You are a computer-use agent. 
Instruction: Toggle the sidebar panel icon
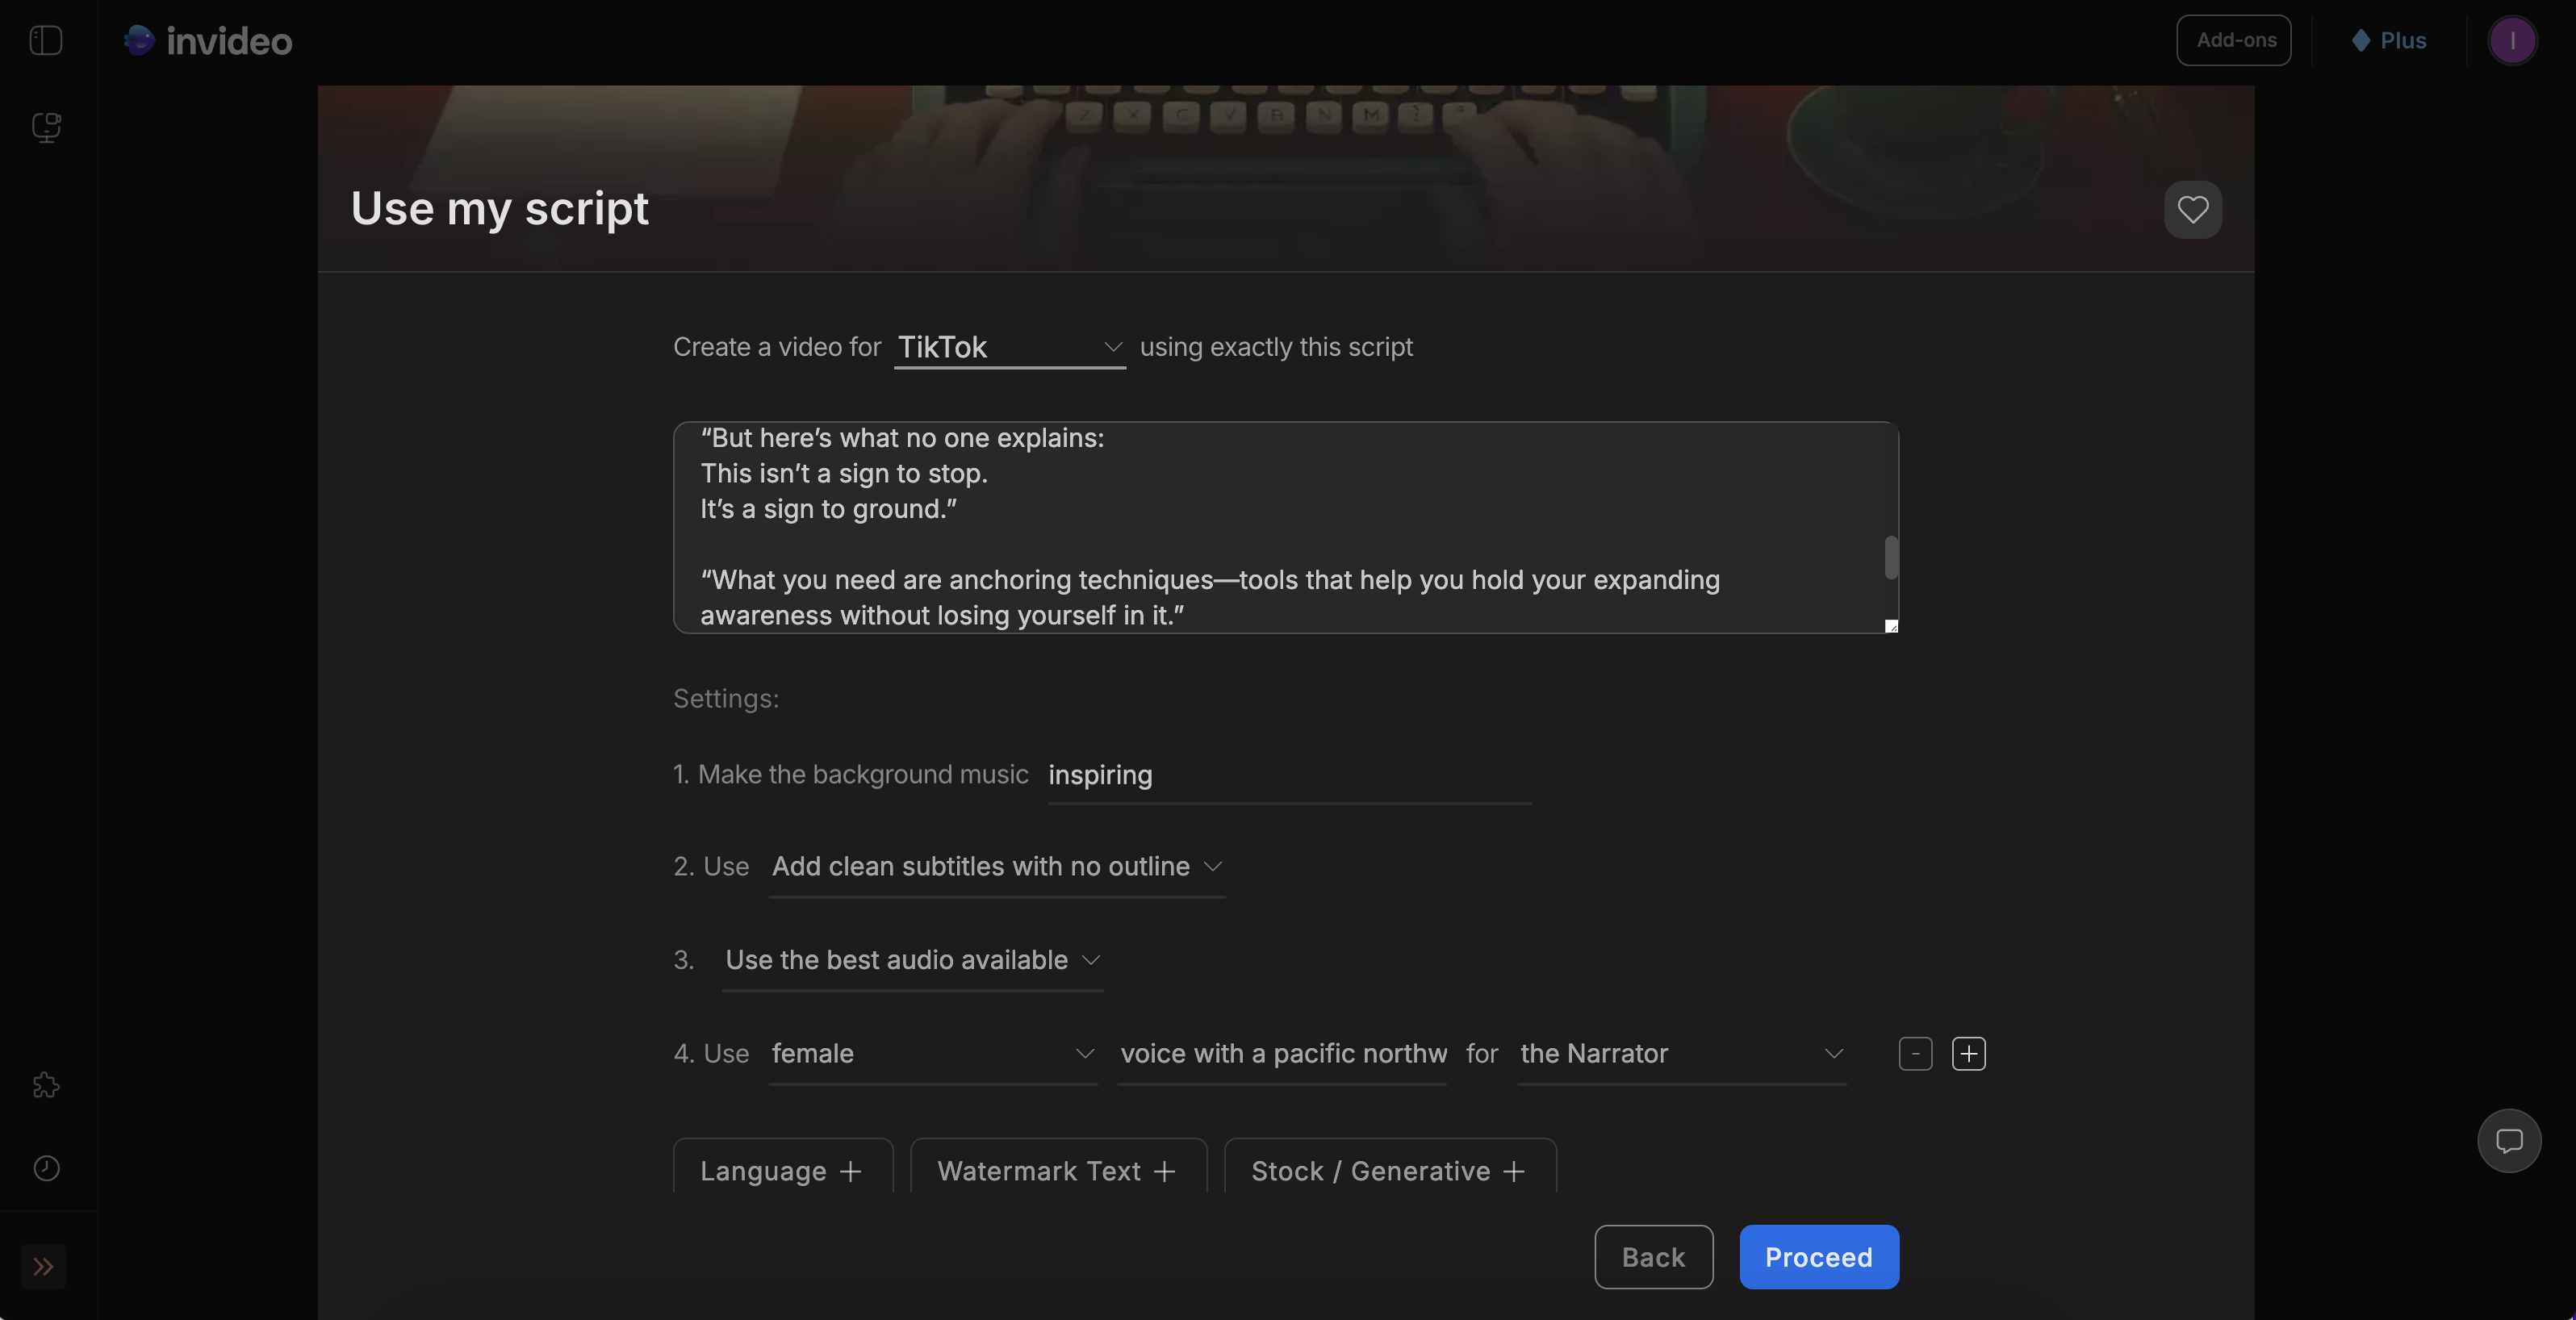pos(46,40)
